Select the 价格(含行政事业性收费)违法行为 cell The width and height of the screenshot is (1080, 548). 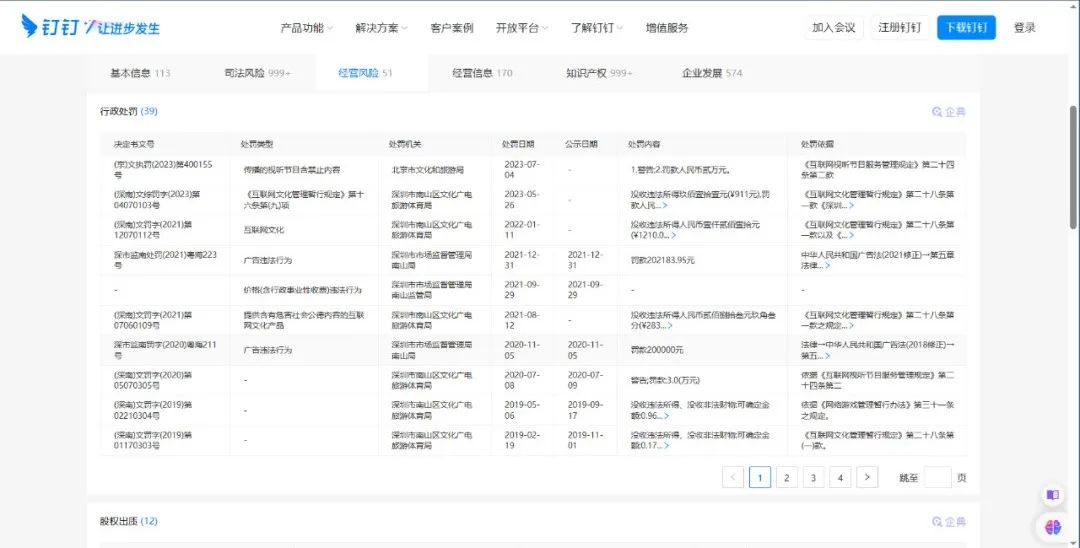tap(302, 290)
